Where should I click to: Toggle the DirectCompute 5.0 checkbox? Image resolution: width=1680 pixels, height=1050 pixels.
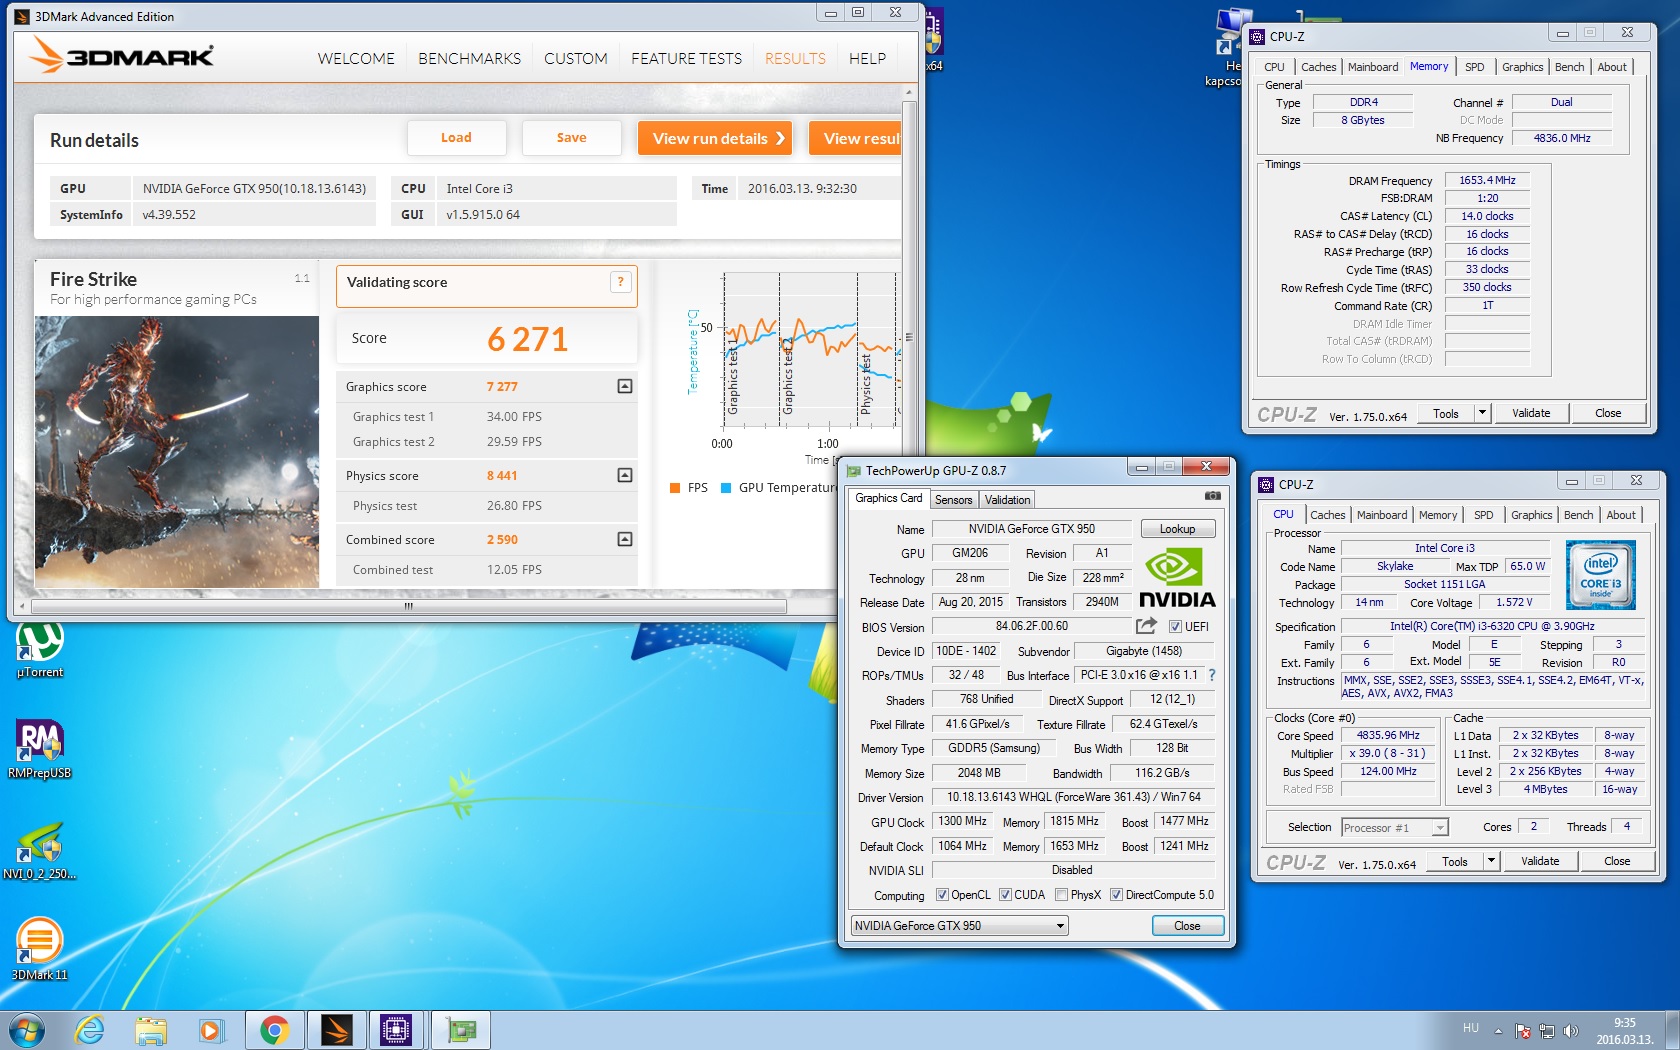click(x=1116, y=895)
